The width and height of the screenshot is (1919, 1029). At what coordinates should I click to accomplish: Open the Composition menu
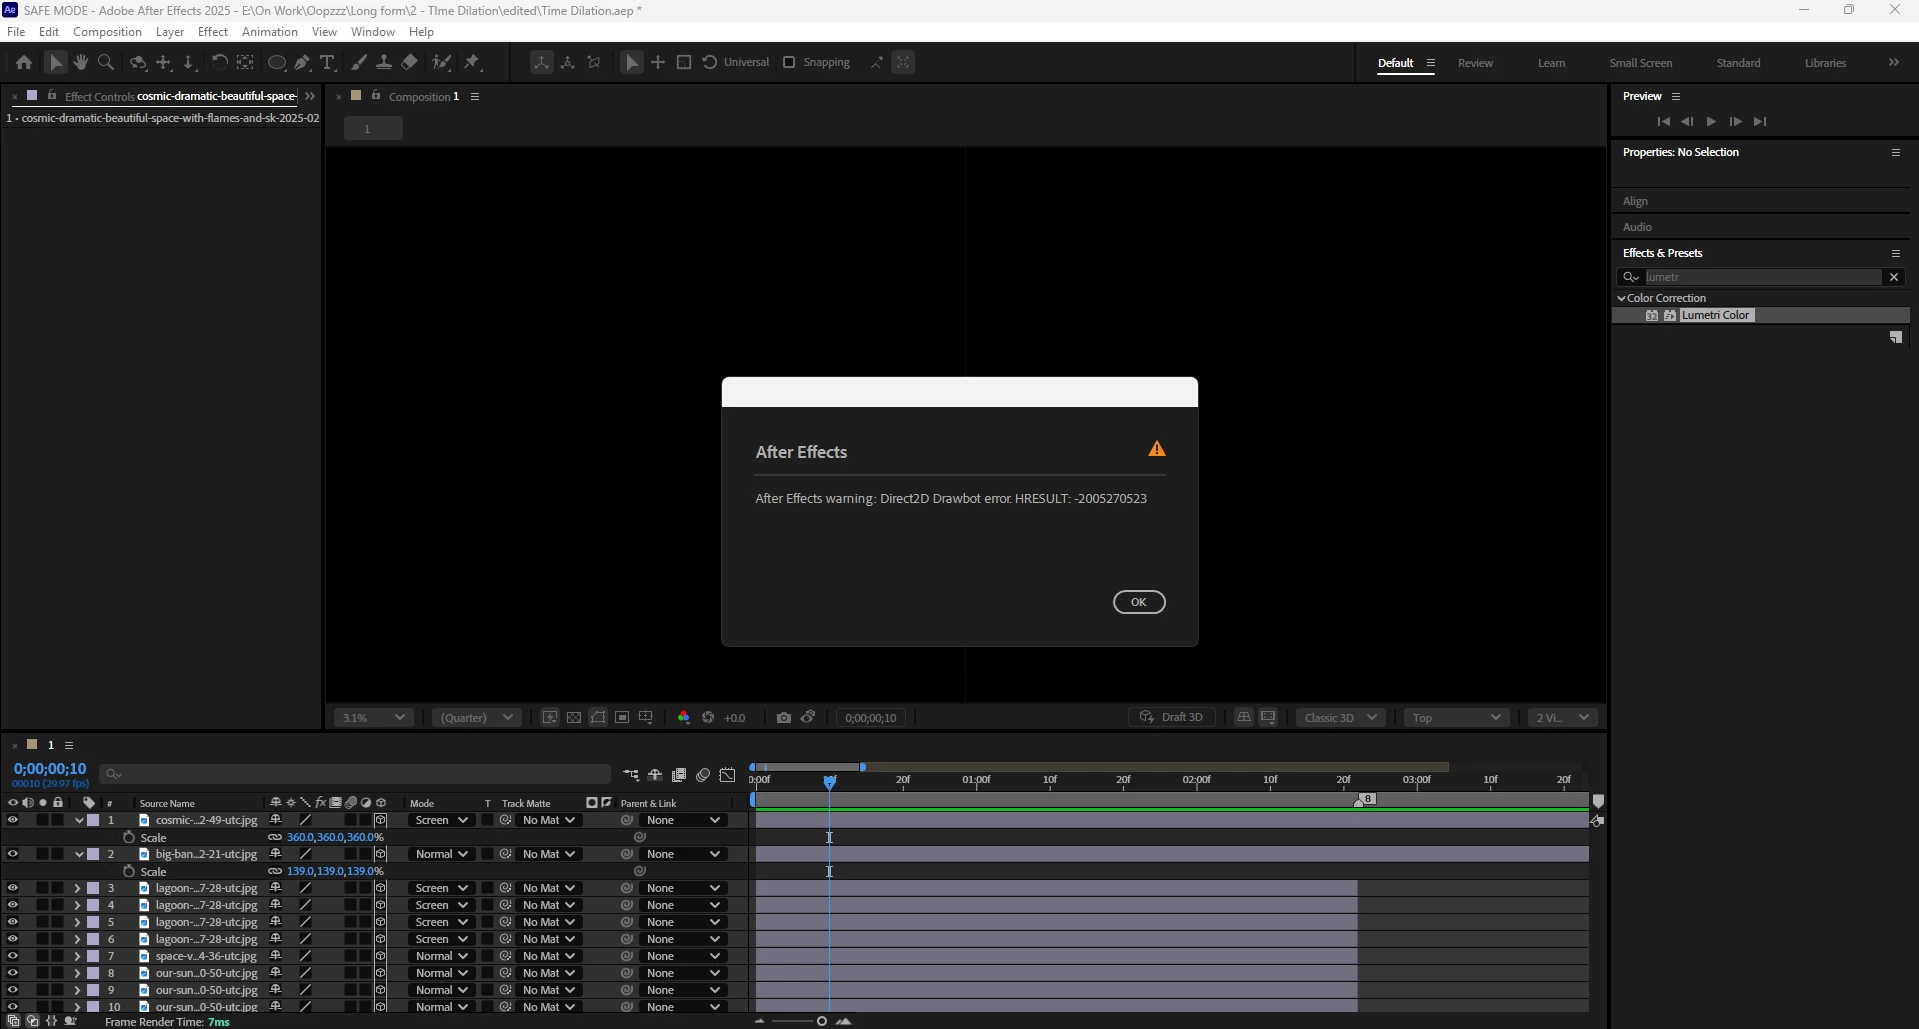pos(107,32)
